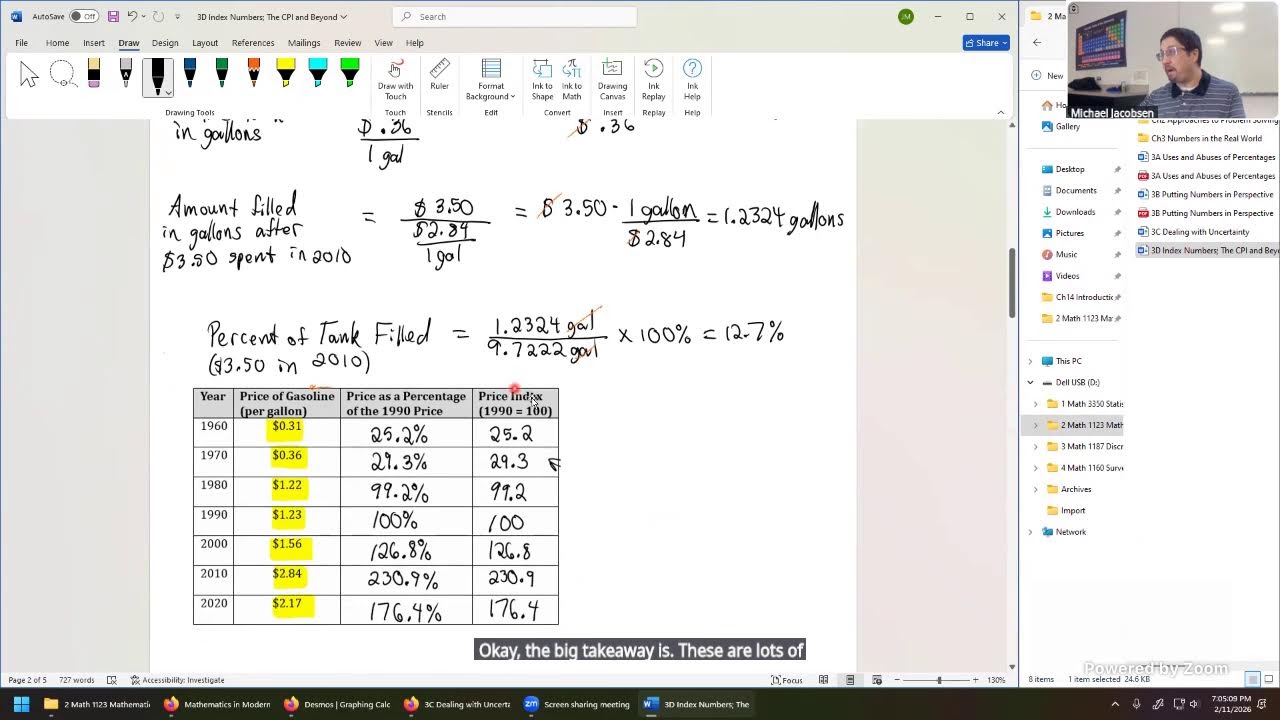Choose the orange pencil tool

[254, 74]
